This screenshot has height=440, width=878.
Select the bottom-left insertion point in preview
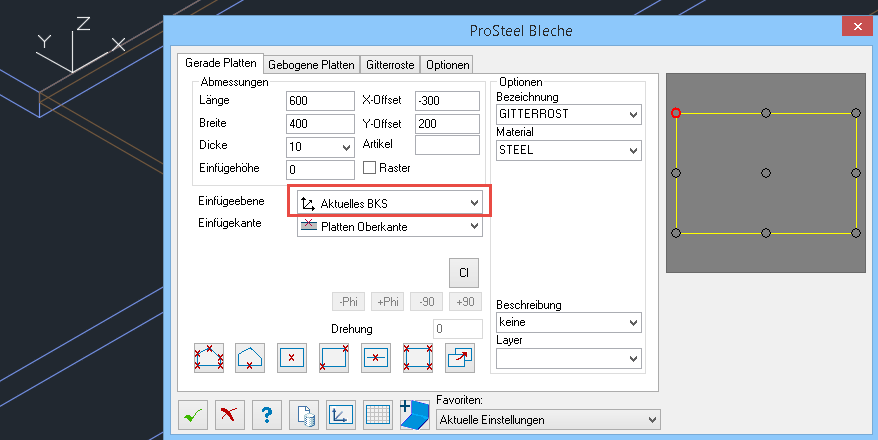[x=676, y=233]
